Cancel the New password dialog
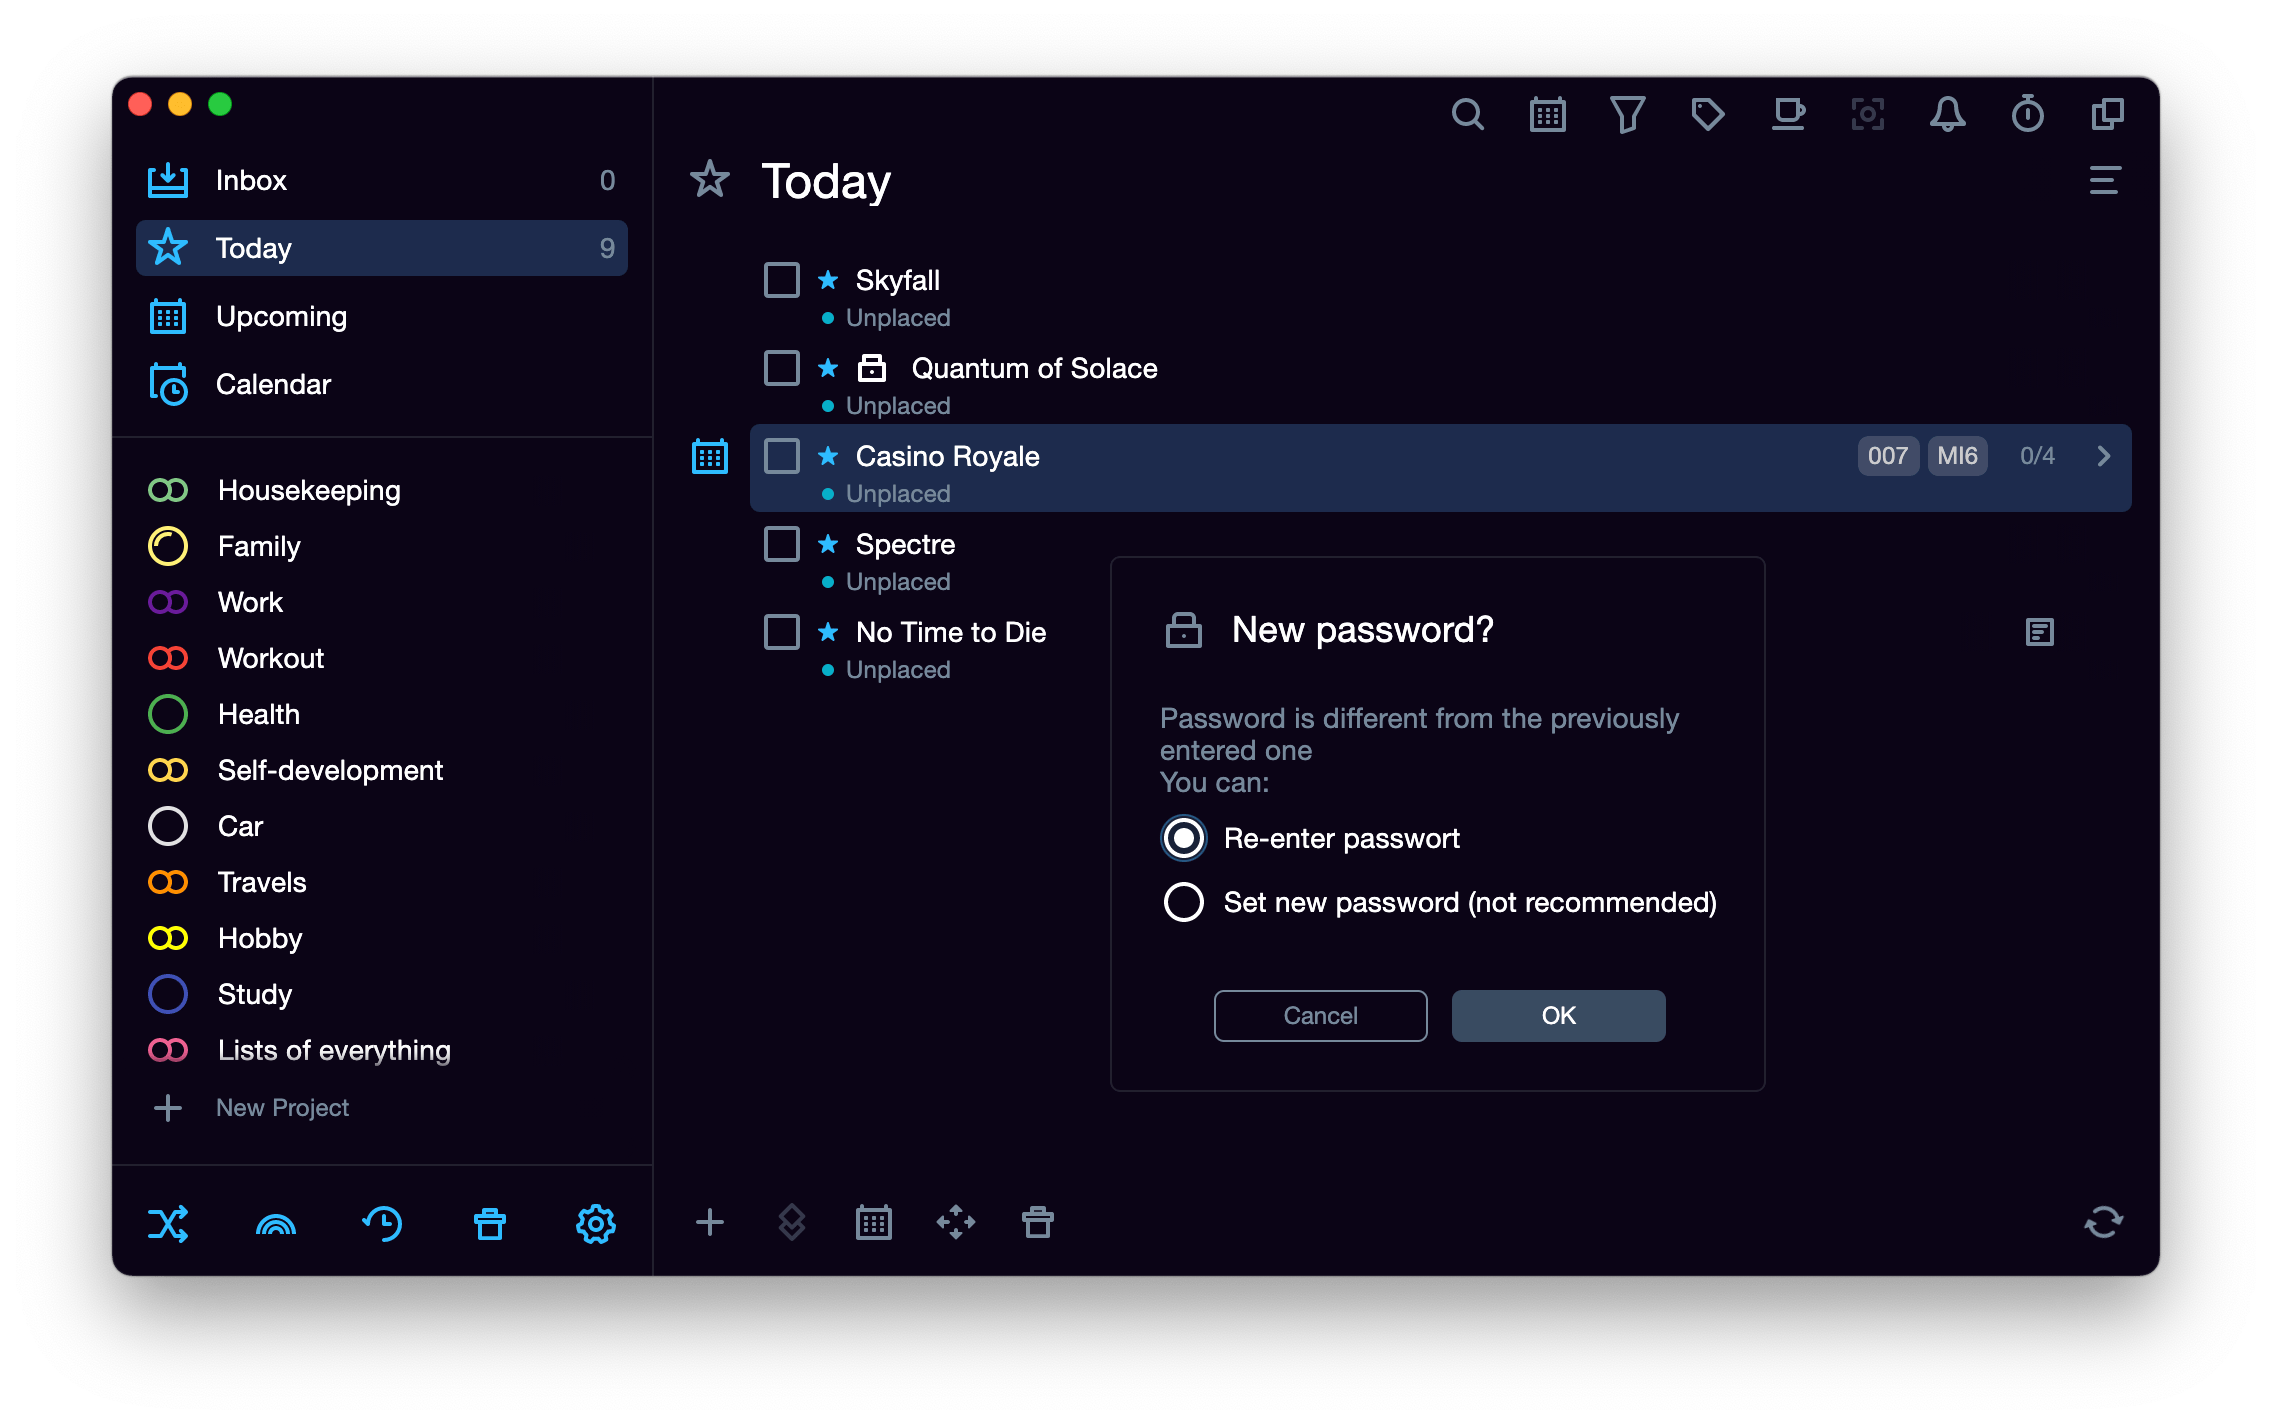The width and height of the screenshot is (2272, 1424). pos(1320,1016)
